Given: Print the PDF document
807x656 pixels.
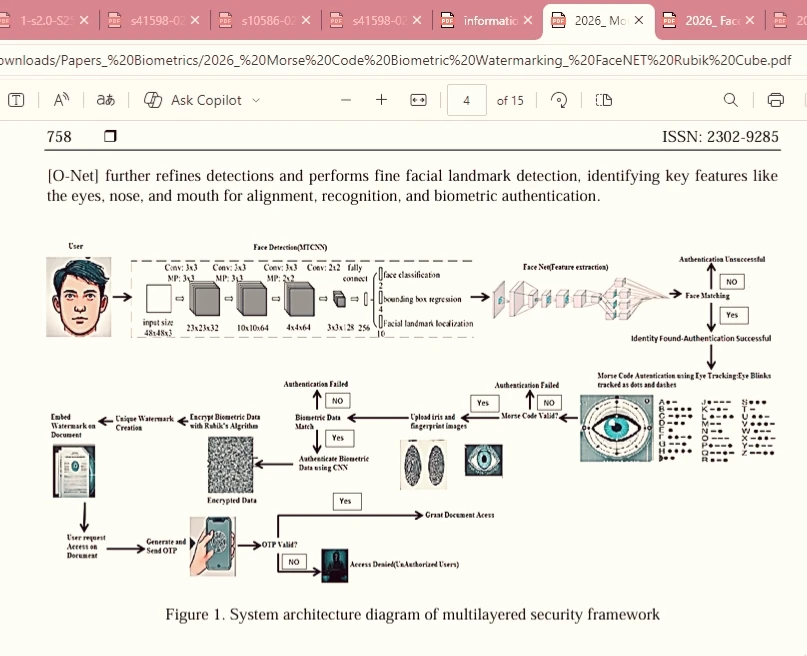Looking at the screenshot, I should [x=776, y=100].
